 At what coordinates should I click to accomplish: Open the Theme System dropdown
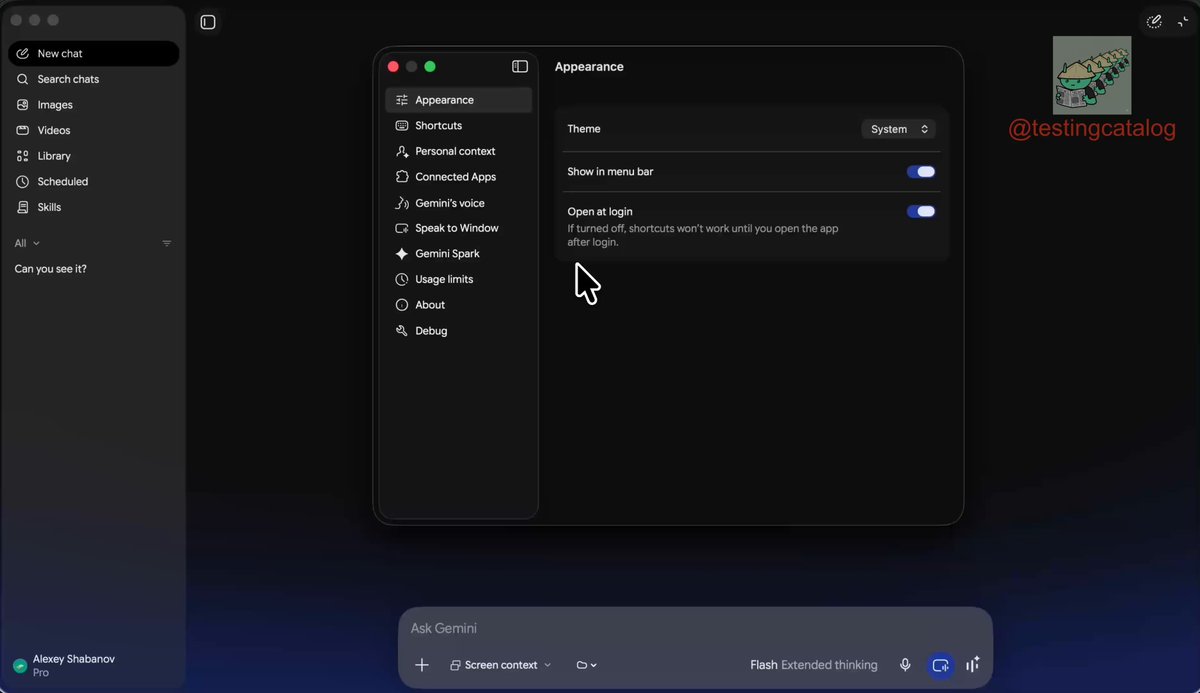click(x=898, y=129)
